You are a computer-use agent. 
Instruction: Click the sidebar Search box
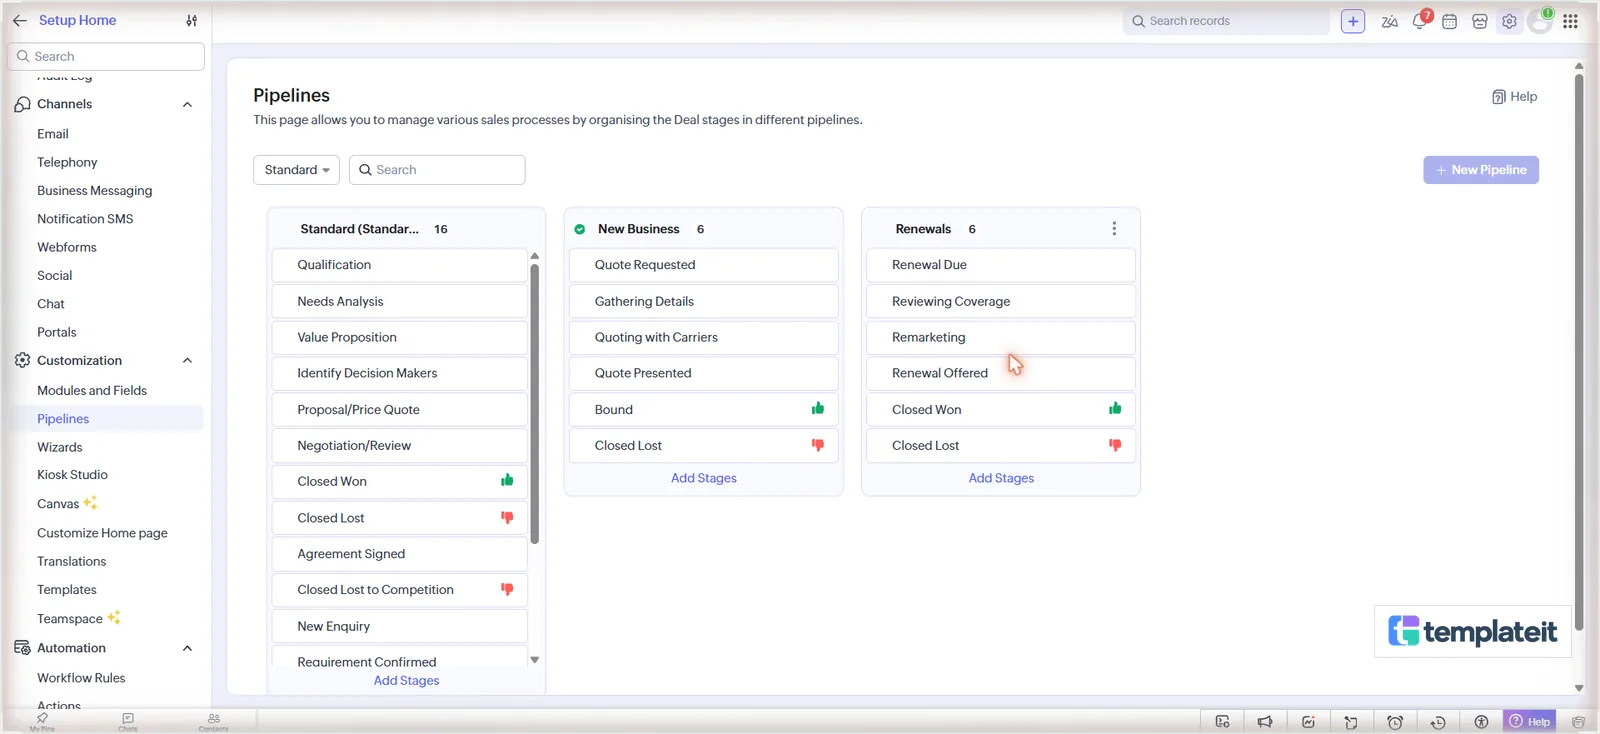point(106,57)
